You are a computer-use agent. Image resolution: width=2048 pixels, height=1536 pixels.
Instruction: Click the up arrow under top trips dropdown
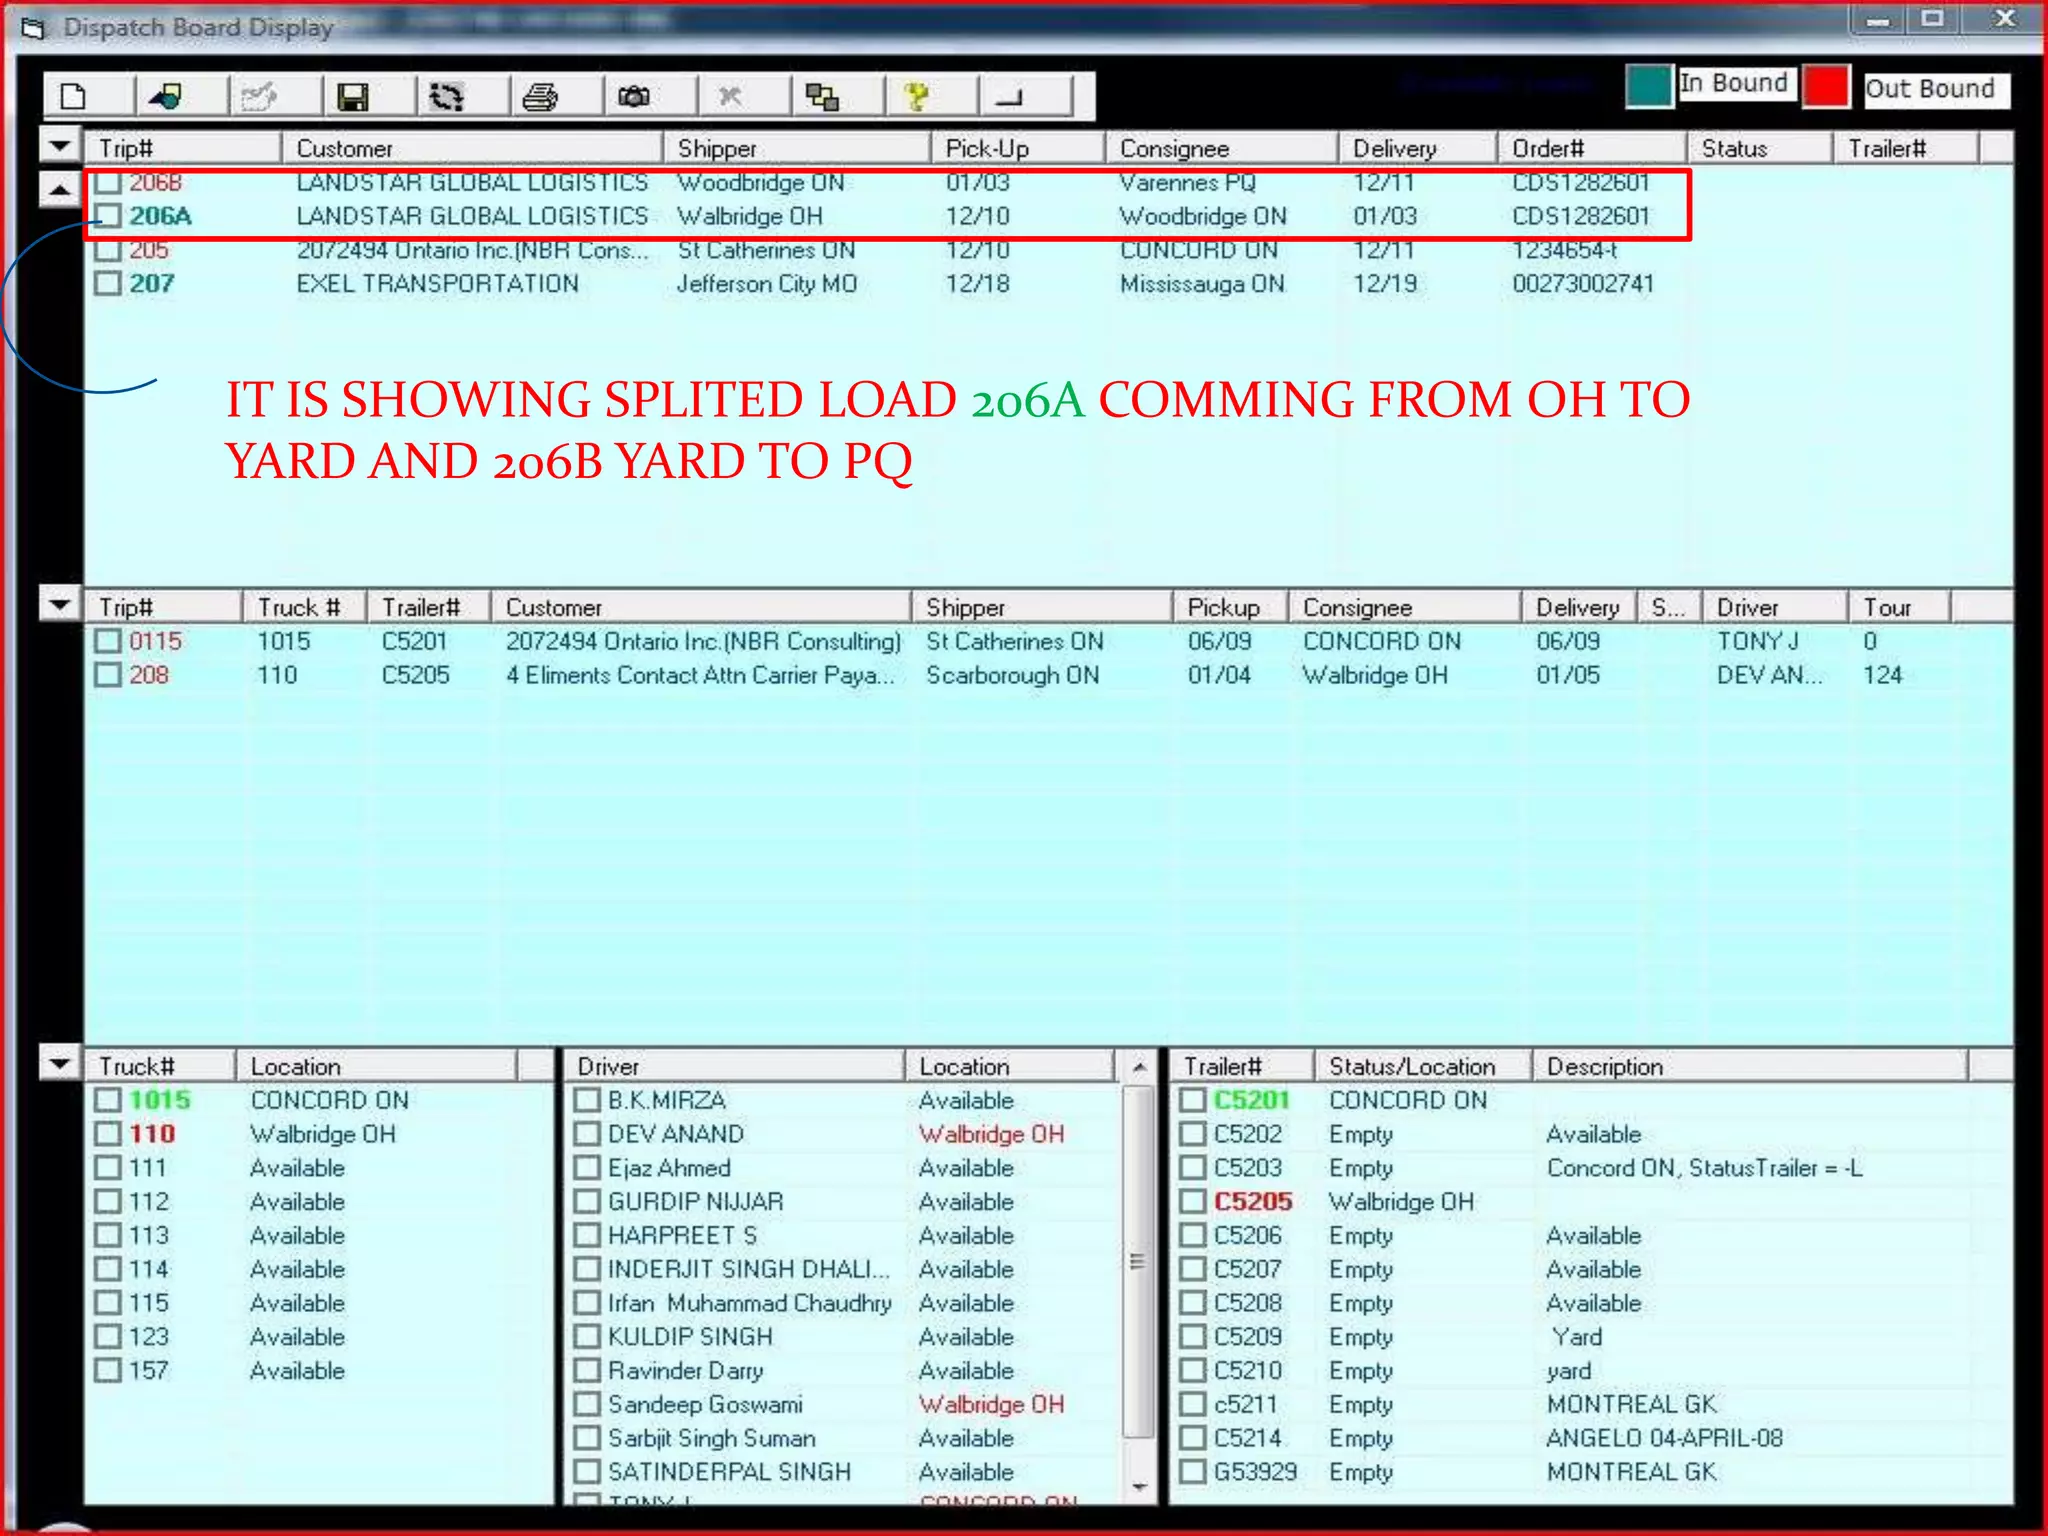point(60,188)
